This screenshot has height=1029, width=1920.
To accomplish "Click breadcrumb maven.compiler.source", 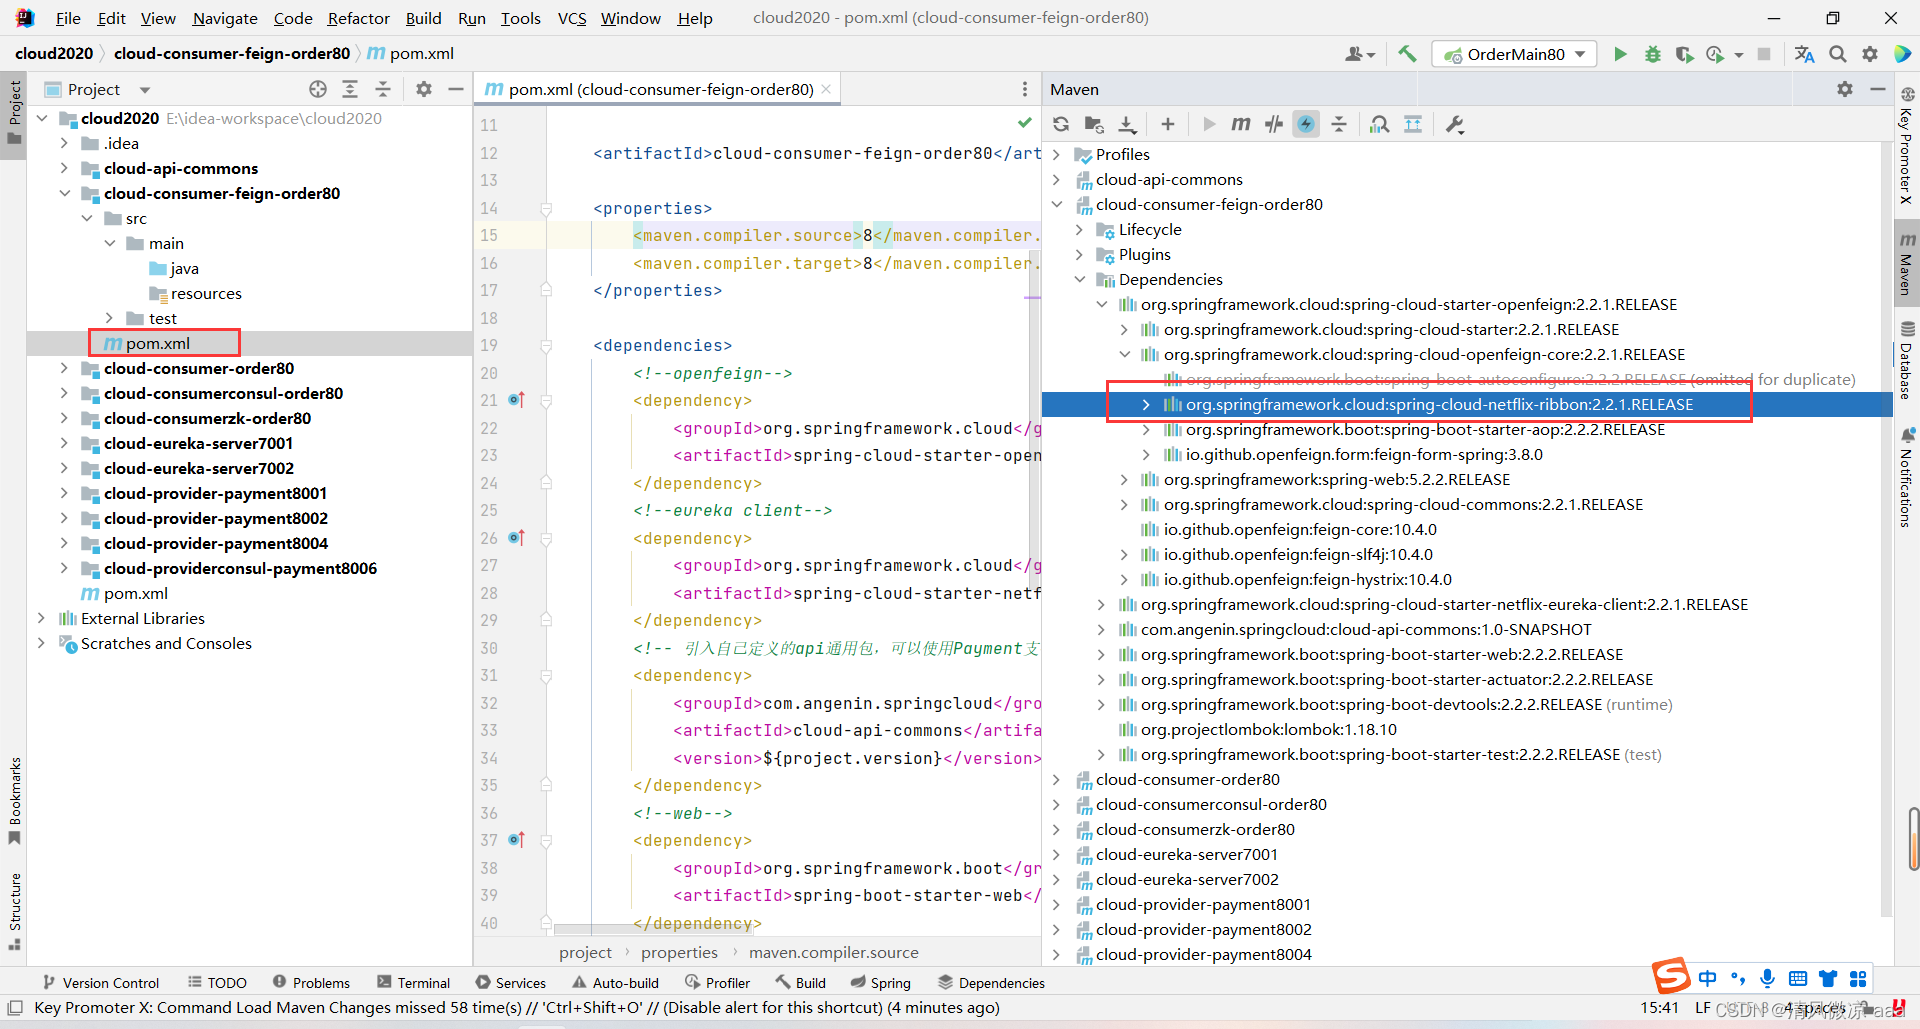I will tap(833, 952).
